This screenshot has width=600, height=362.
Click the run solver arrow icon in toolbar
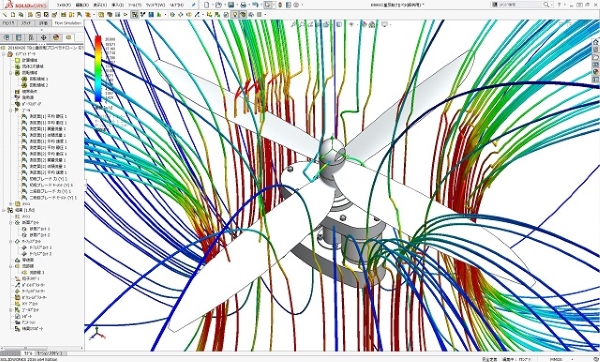(126, 15)
